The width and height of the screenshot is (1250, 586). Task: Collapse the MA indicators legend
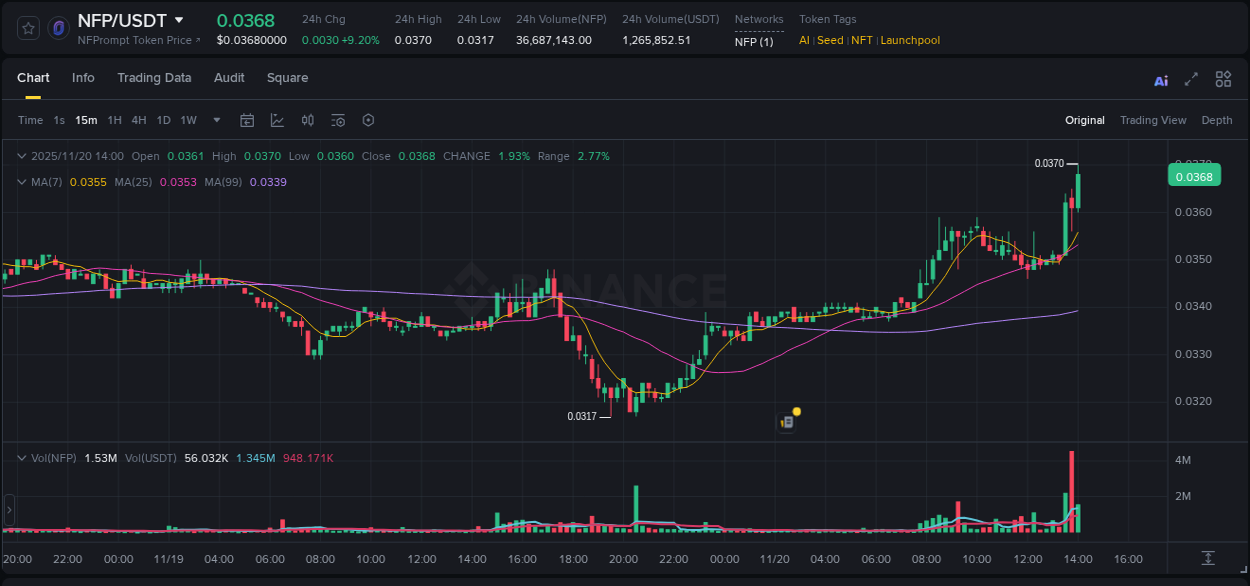22,182
